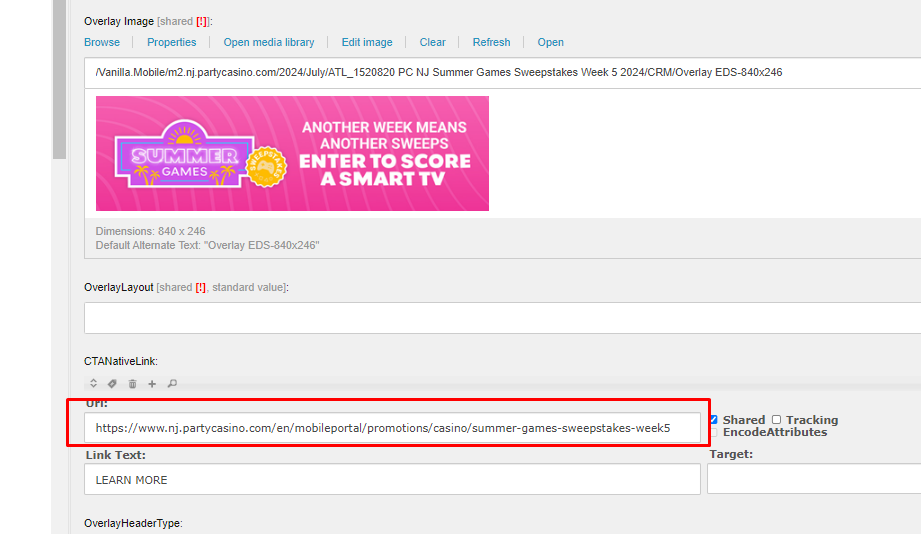Click the Summer Games overlay banner thumbnail

[293, 153]
